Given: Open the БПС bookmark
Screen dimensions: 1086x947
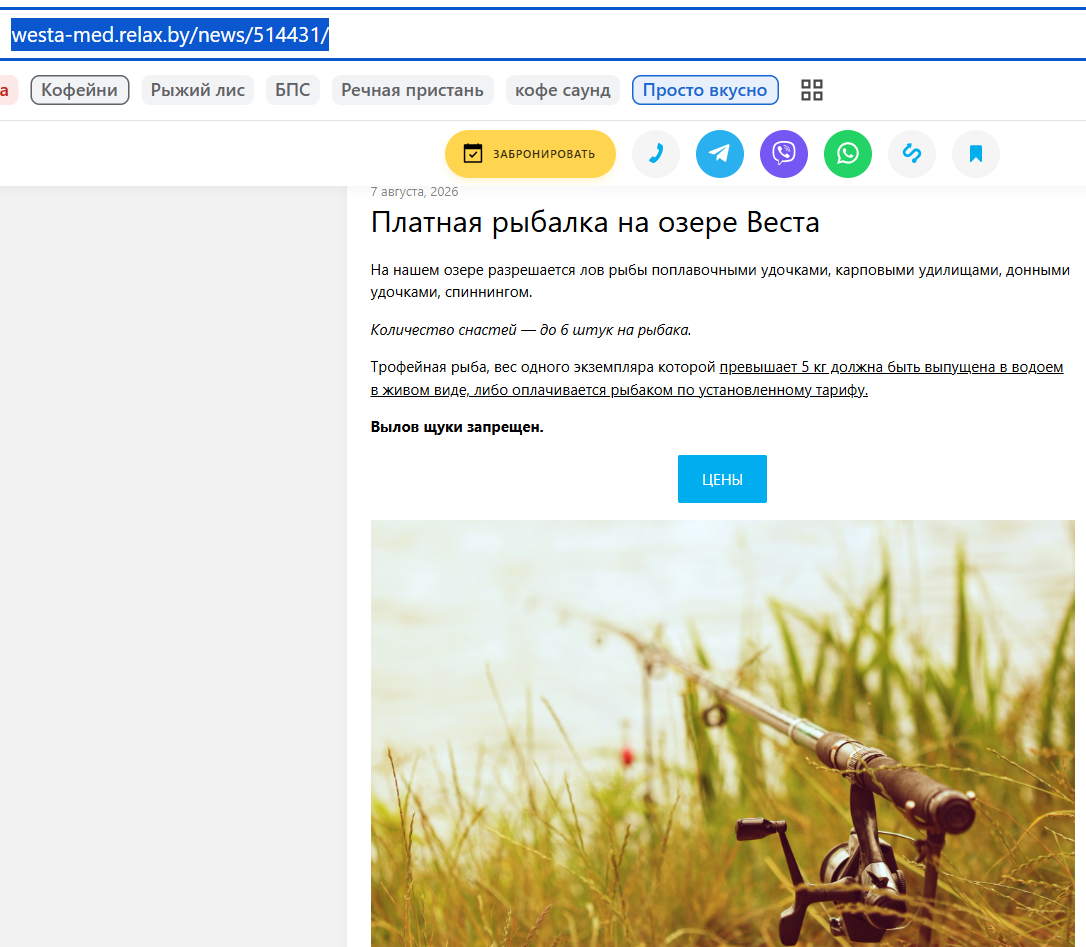Looking at the screenshot, I should [292, 90].
